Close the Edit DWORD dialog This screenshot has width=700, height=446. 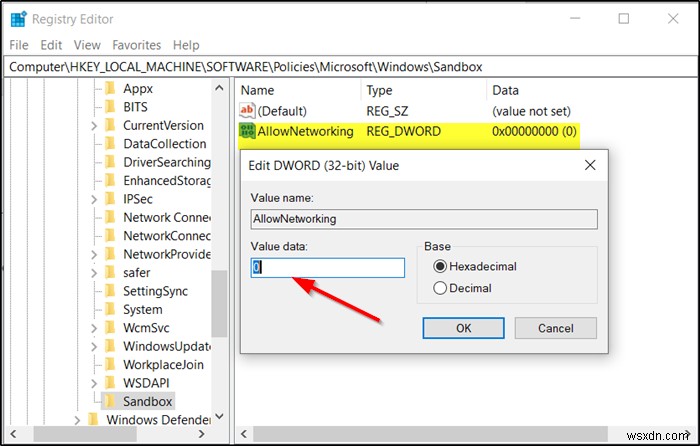coord(590,165)
